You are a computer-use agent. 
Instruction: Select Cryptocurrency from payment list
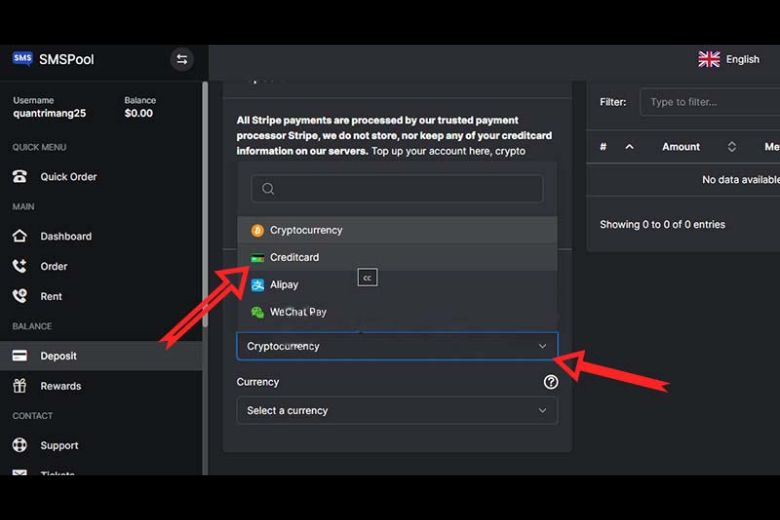[x=306, y=230]
